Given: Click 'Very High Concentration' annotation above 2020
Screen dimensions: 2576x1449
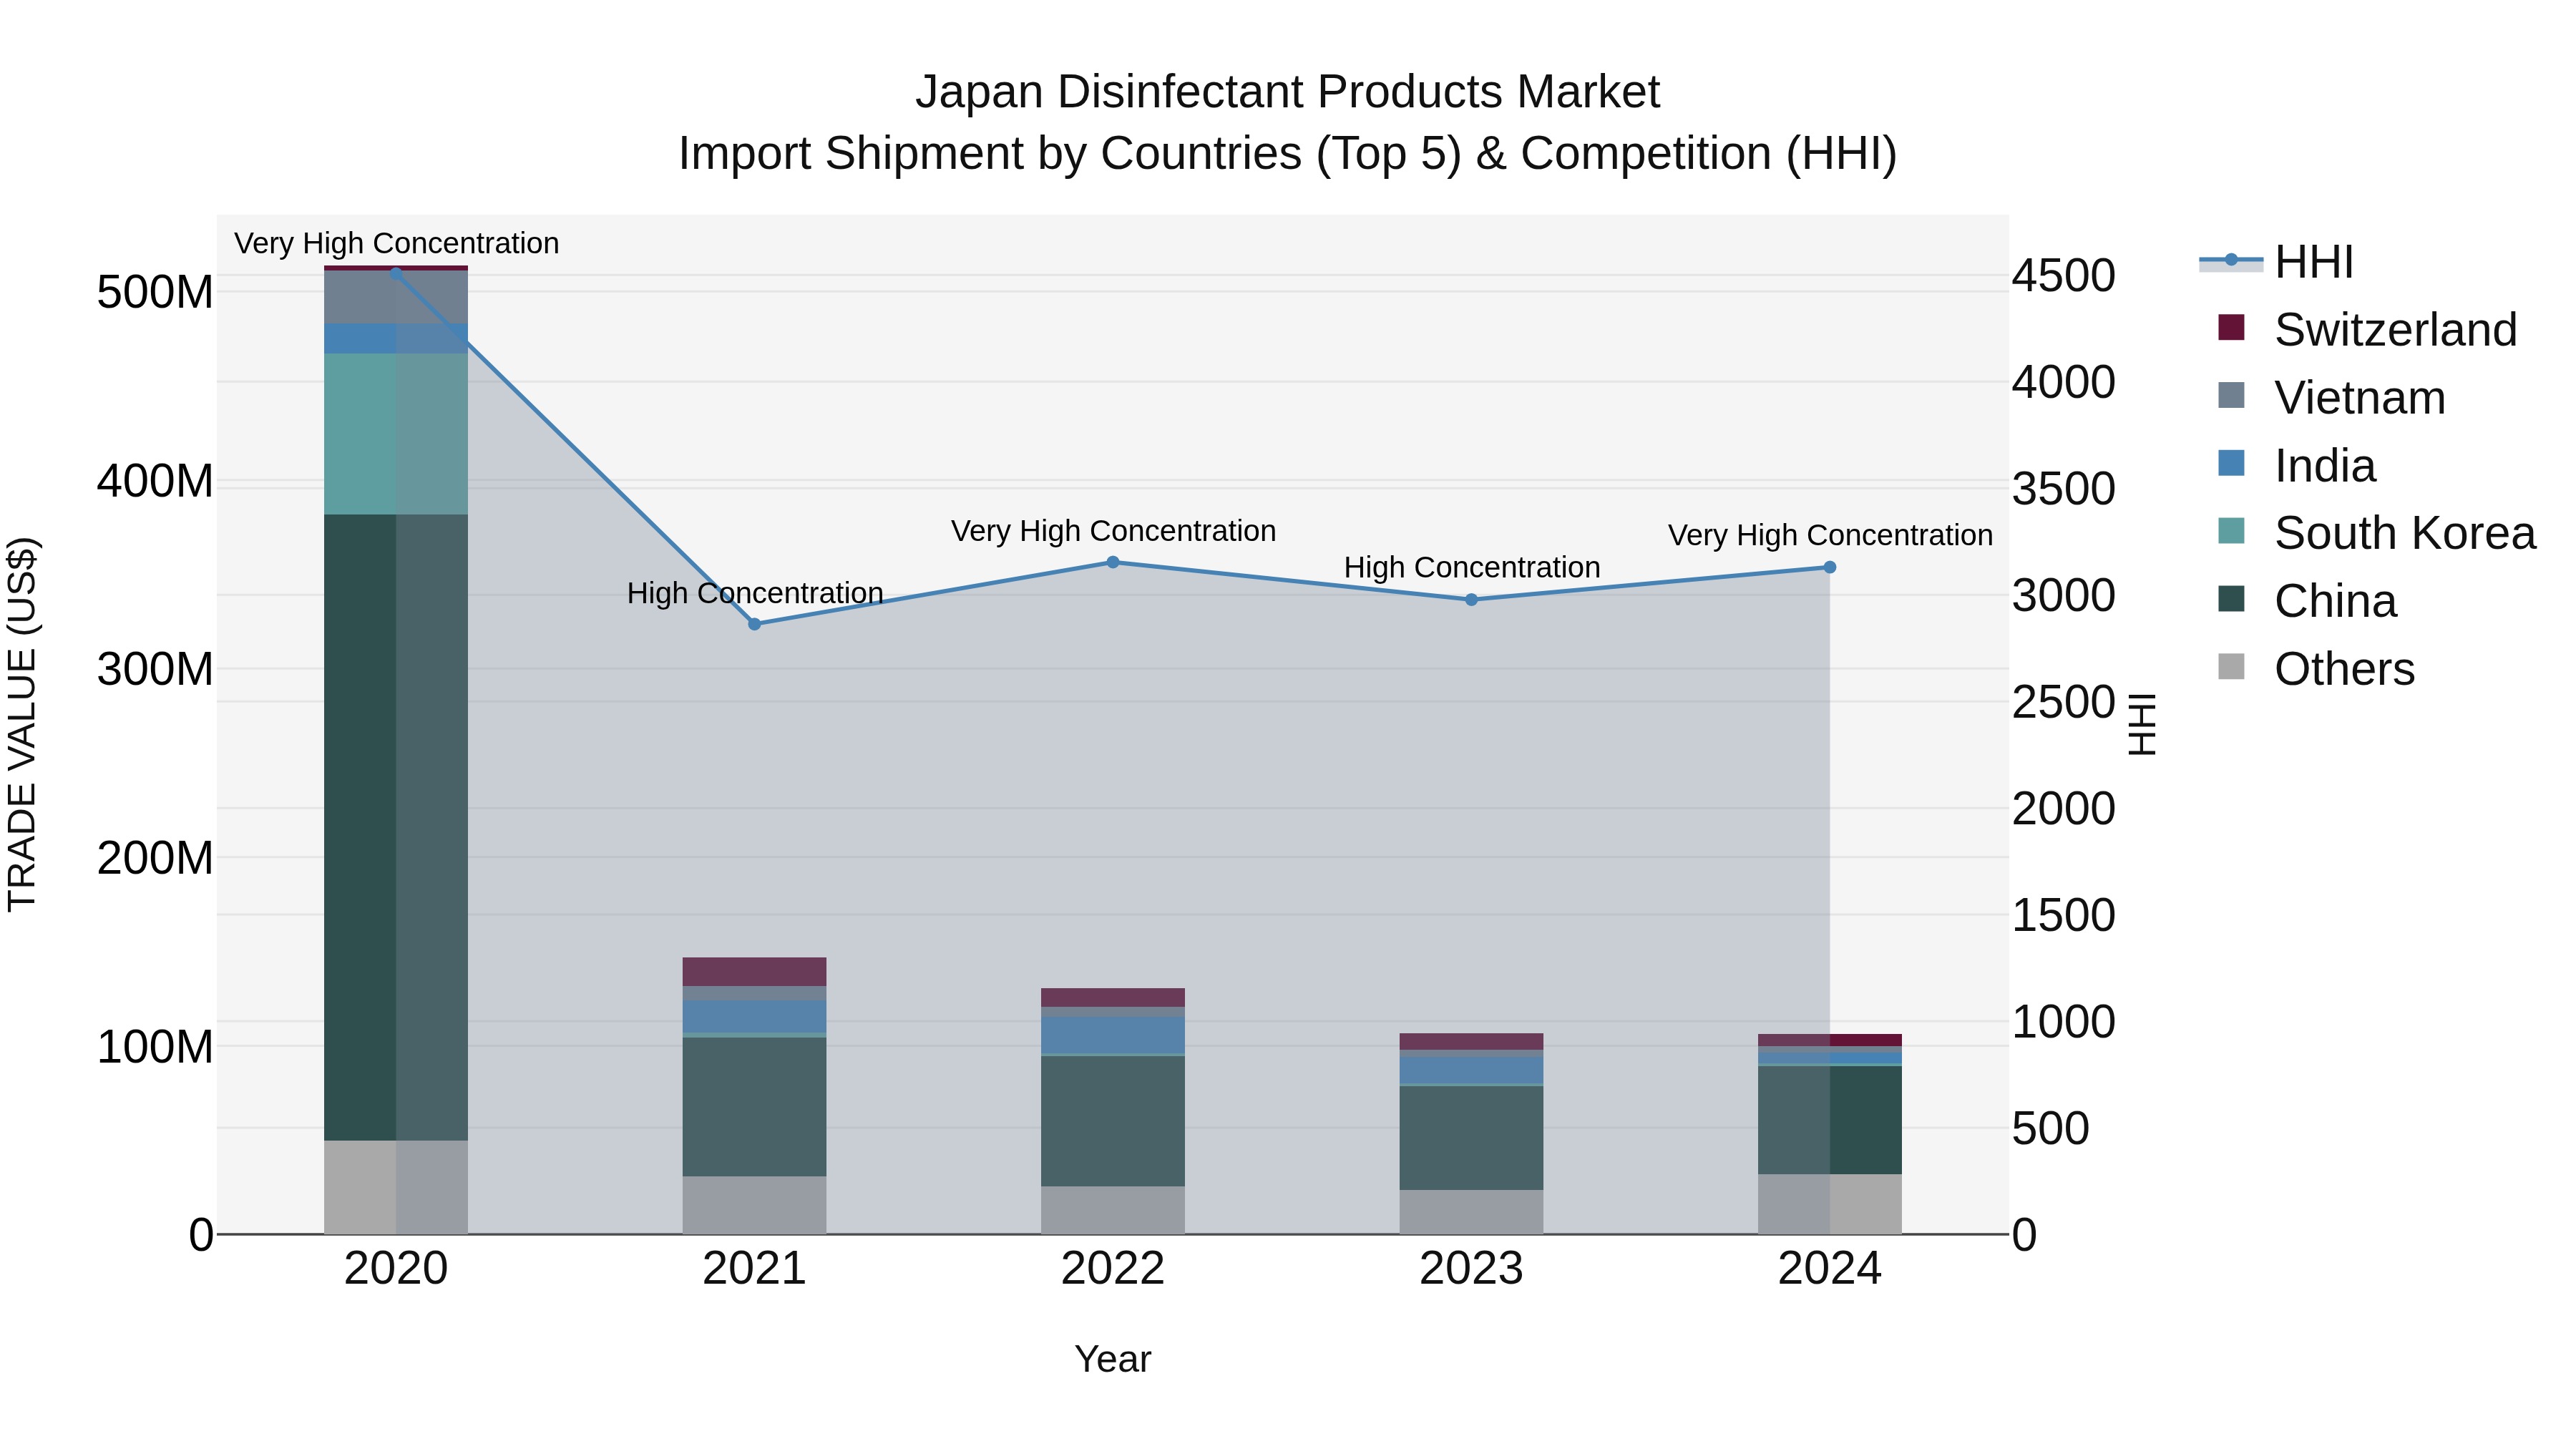Looking at the screenshot, I should (x=396, y=243).
